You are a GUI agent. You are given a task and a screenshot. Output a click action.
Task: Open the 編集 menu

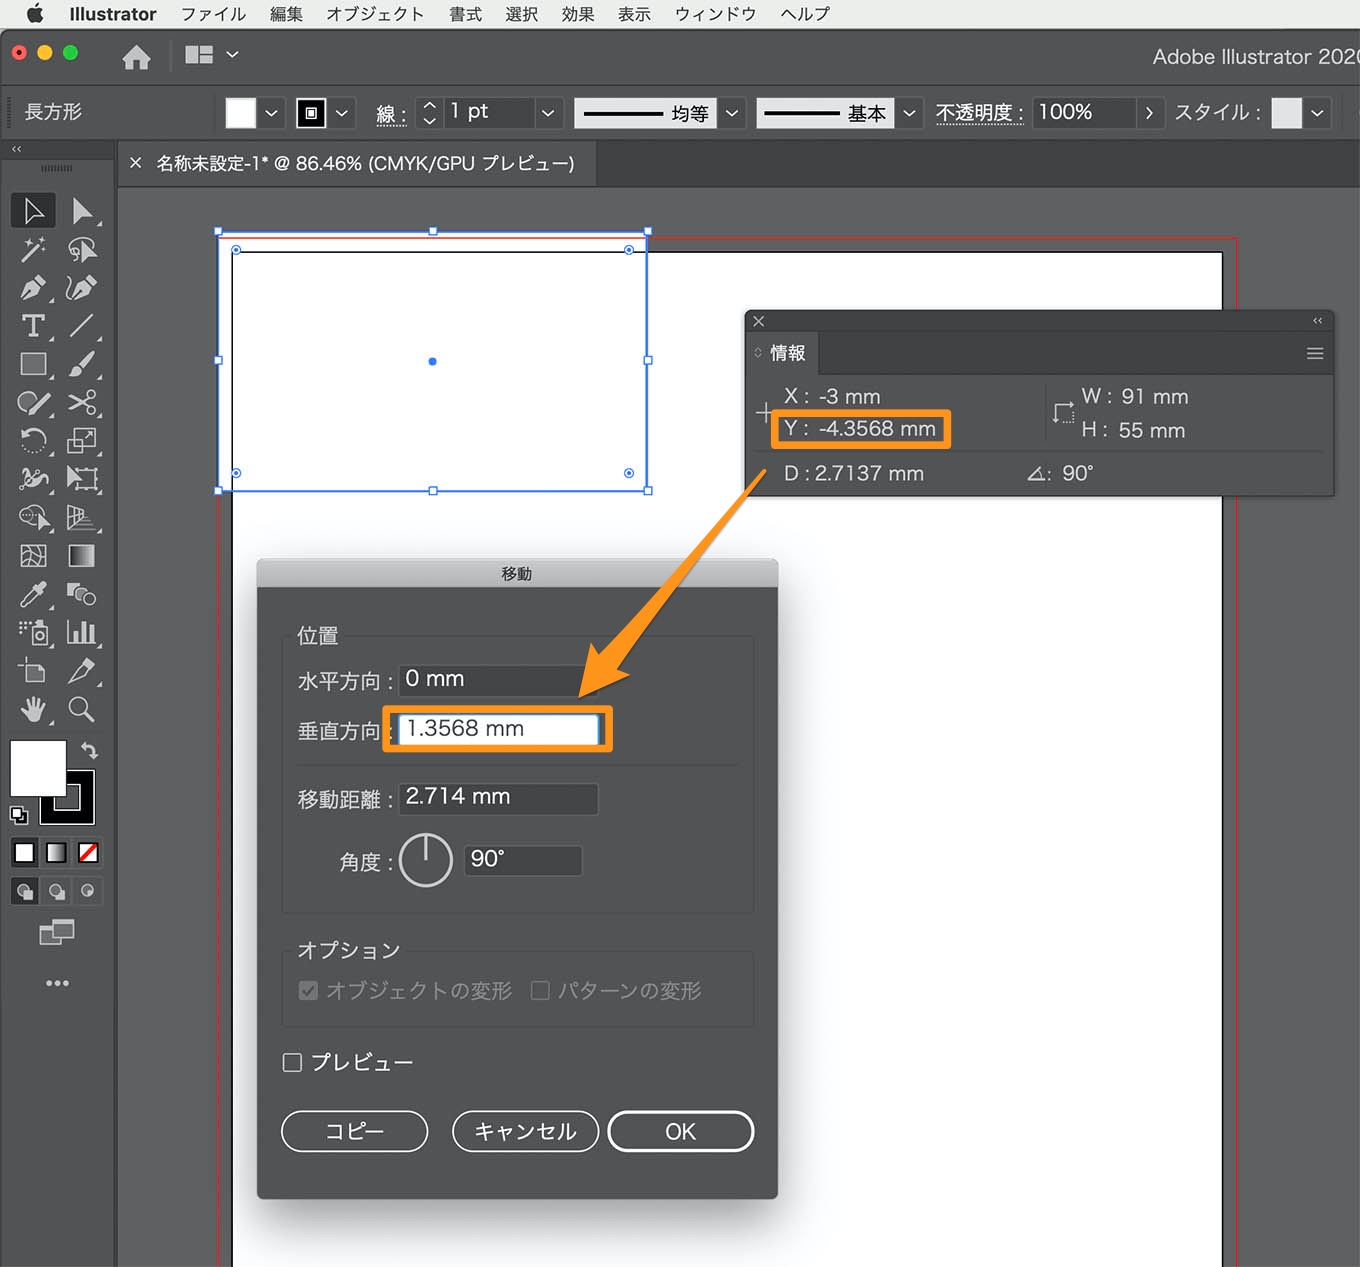click(x=286, y=14)
